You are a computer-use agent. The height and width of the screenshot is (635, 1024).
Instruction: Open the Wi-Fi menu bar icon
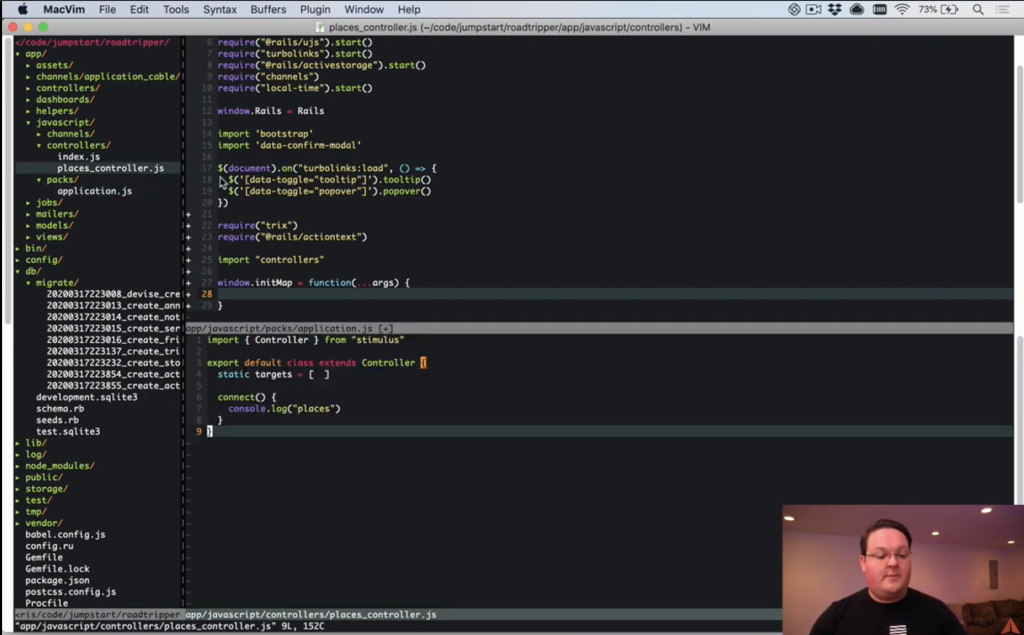(901, 9)
